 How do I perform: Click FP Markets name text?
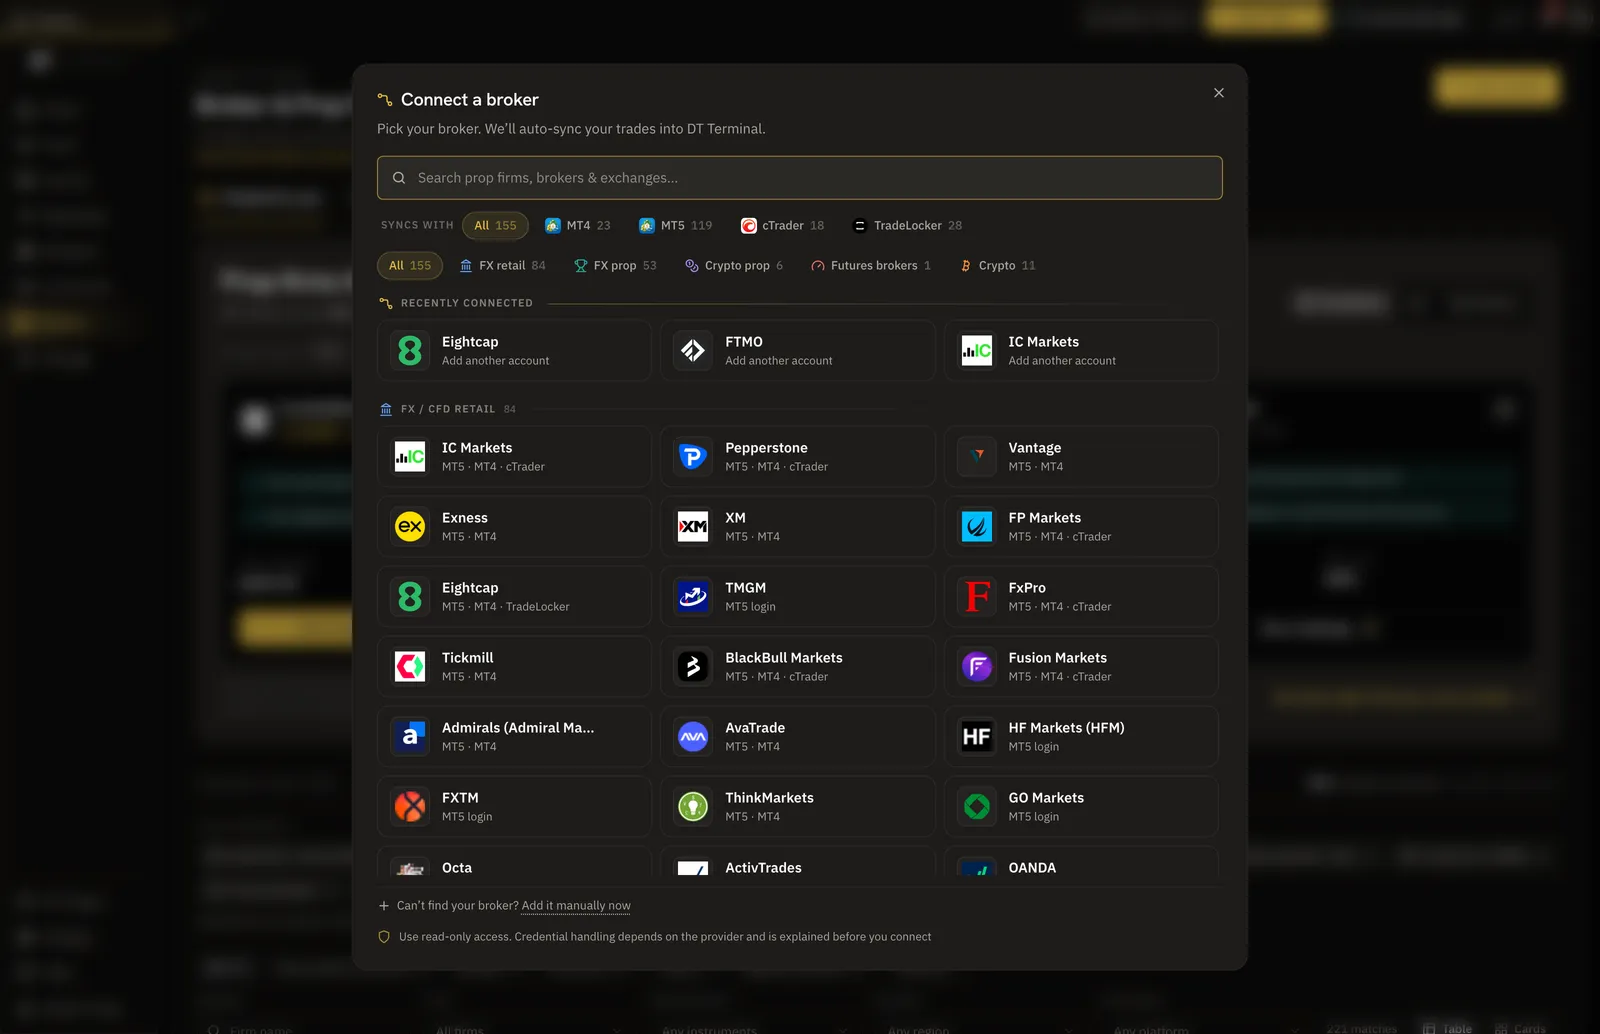tap(1044, 518)
